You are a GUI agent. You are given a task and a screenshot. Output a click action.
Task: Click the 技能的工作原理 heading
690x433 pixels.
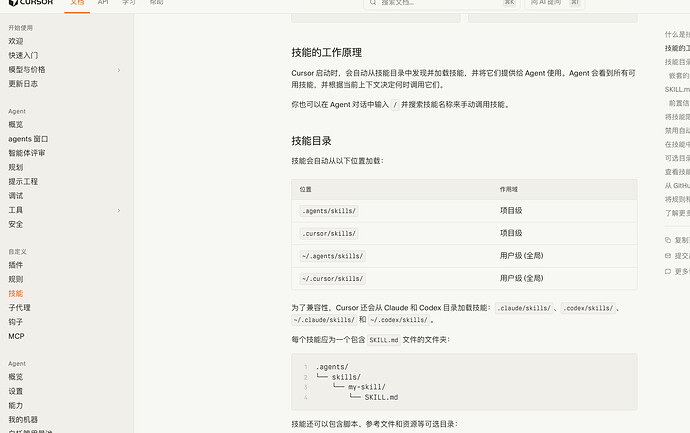click(327, 52)
